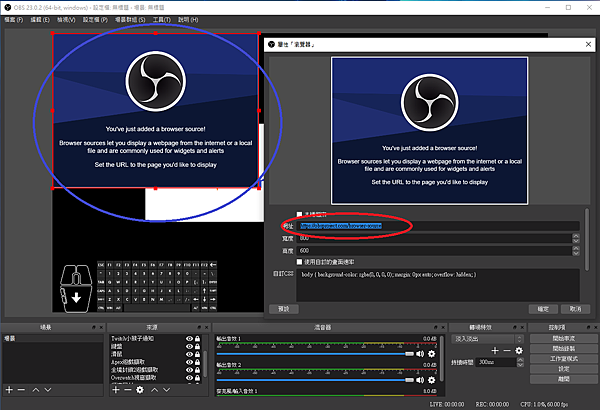Increase height 600 with up arrow
Viewport: 600px width, 410px height.
576,248
